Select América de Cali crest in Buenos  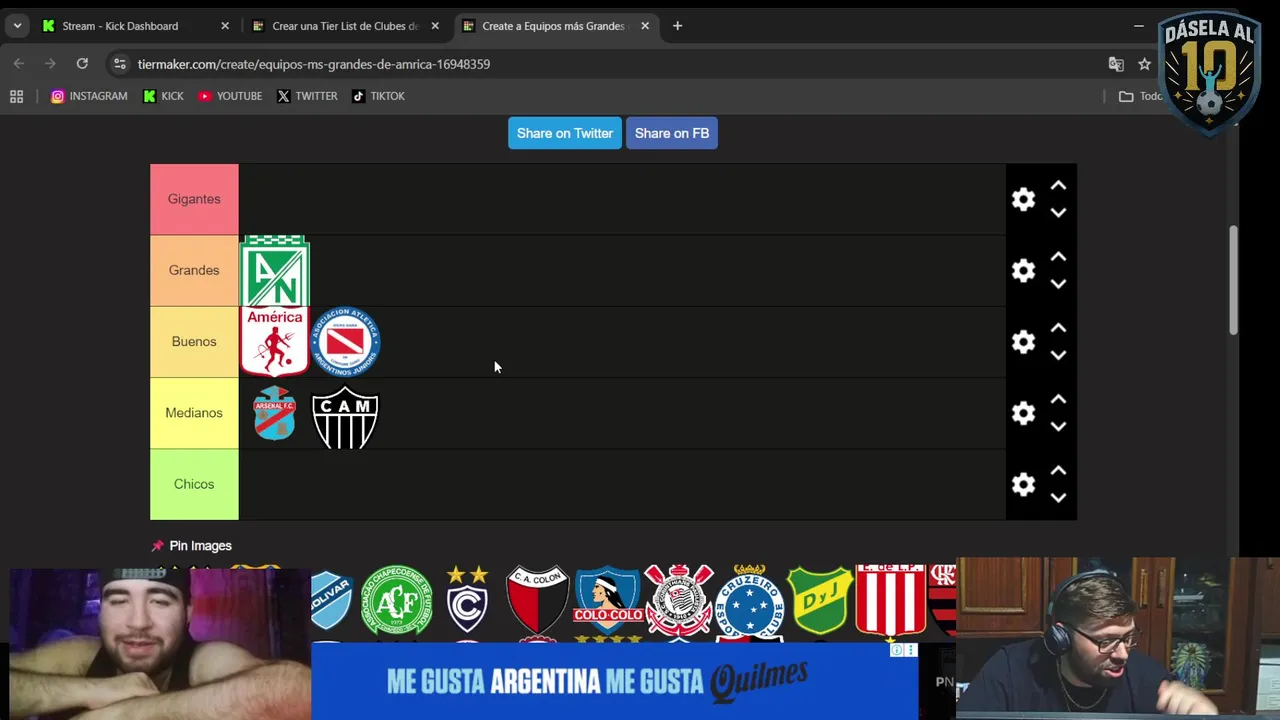(x=275, y=342)
